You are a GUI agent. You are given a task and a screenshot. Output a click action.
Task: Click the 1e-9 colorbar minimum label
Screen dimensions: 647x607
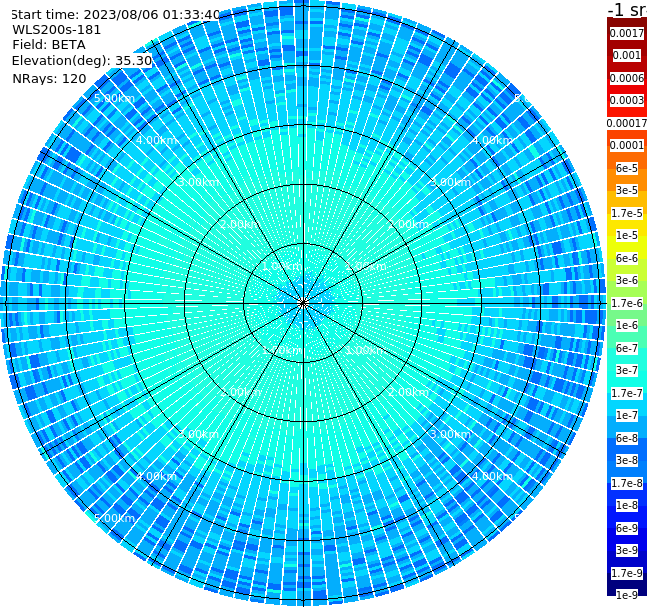pyautogui.click(x=627, y=595)
